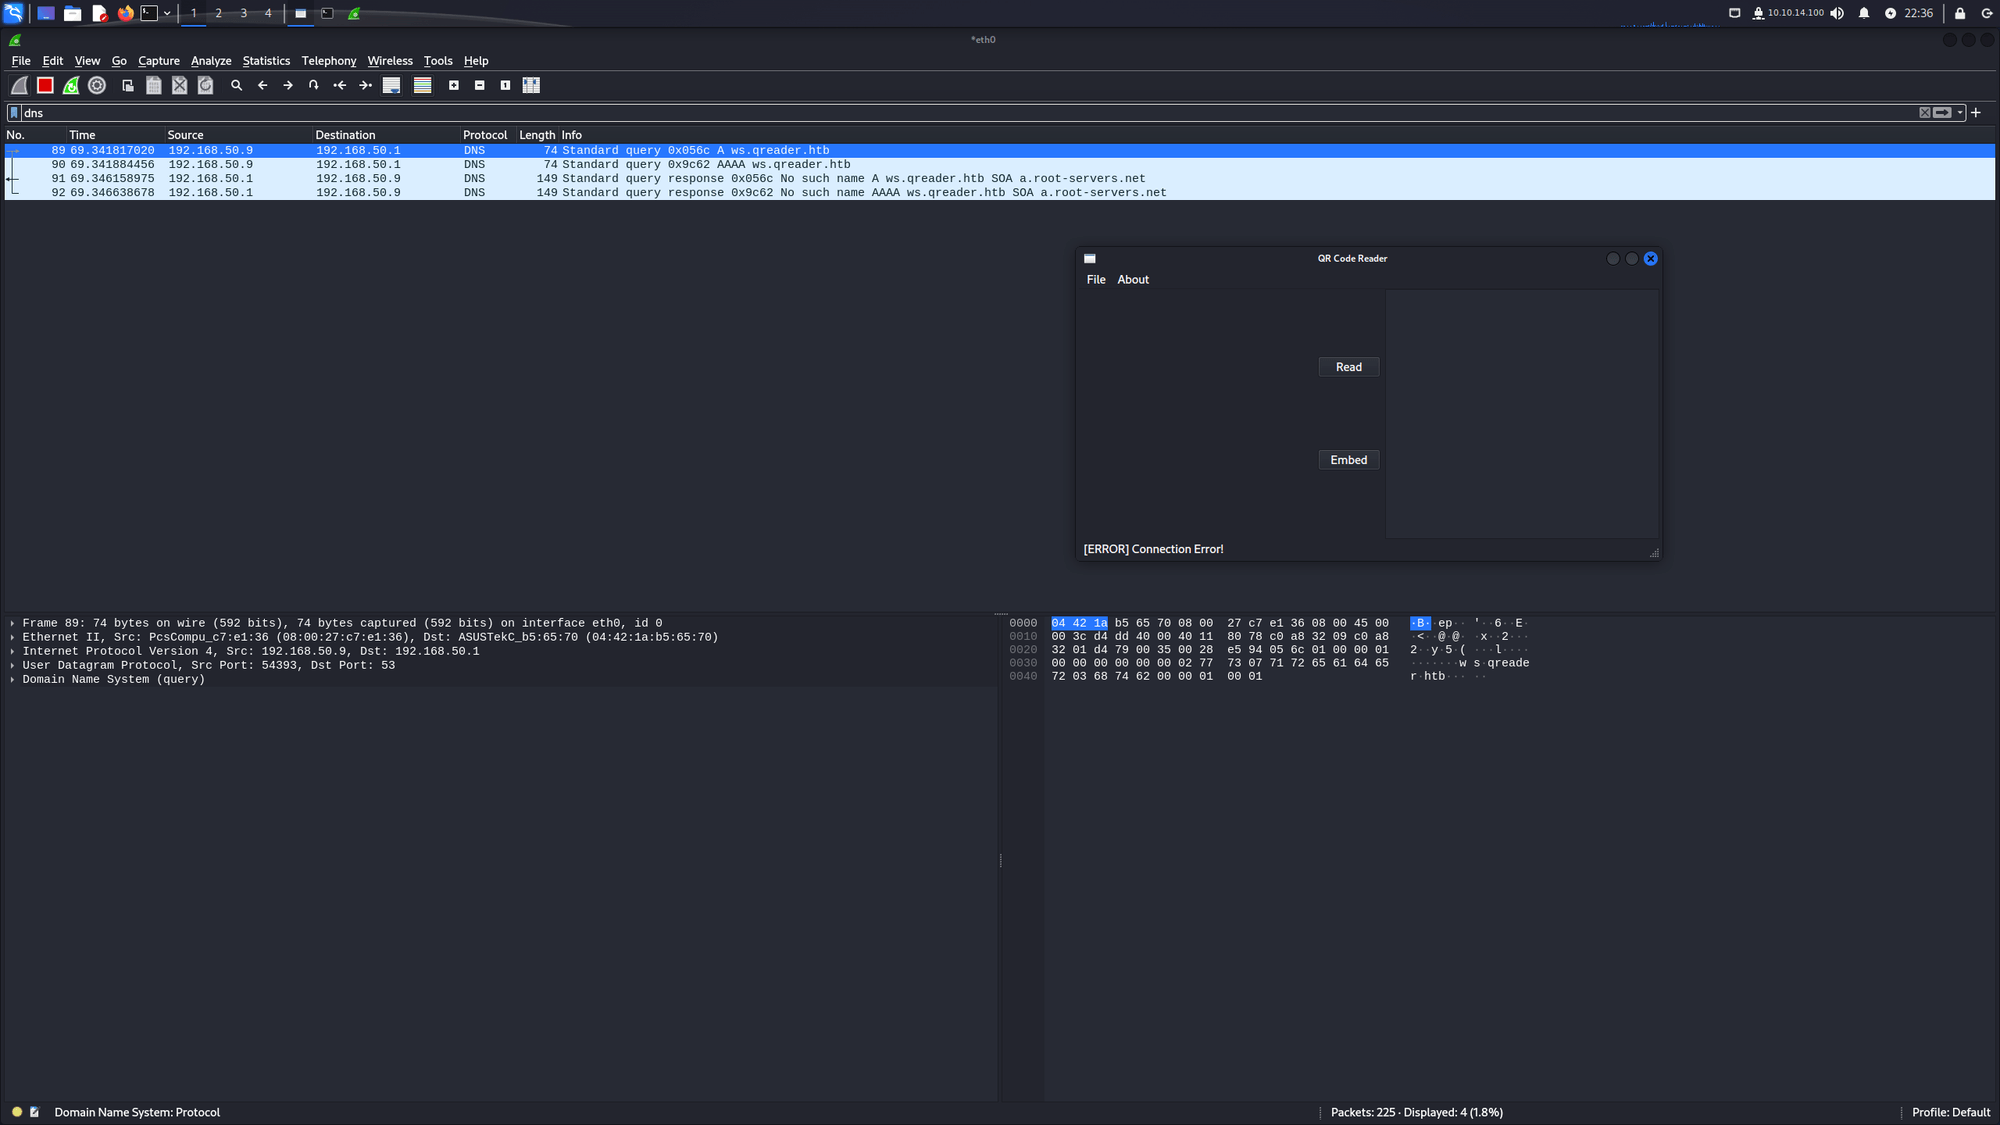The height and width of the screenshot is (1125, 2000).
Task: Open the Wireless menu
Action: click(x=390, y=61)
